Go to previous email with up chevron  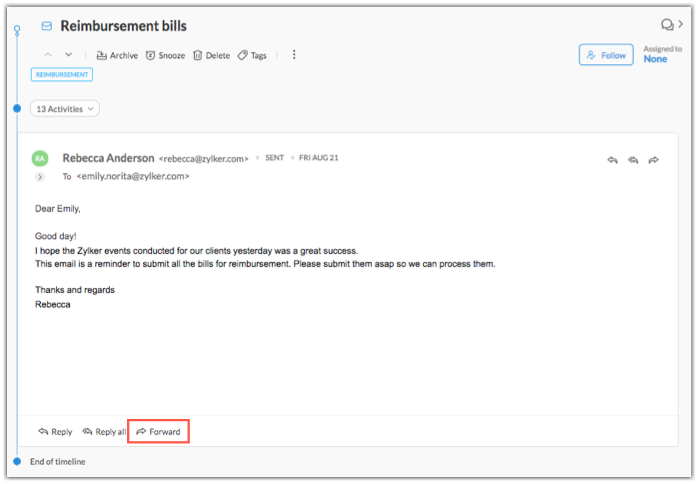coord(48,55)
